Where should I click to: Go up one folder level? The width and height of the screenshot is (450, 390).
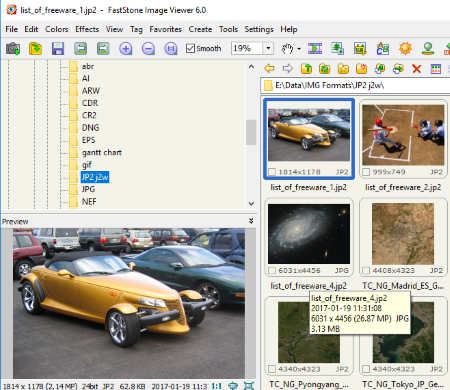coord(306,69)
